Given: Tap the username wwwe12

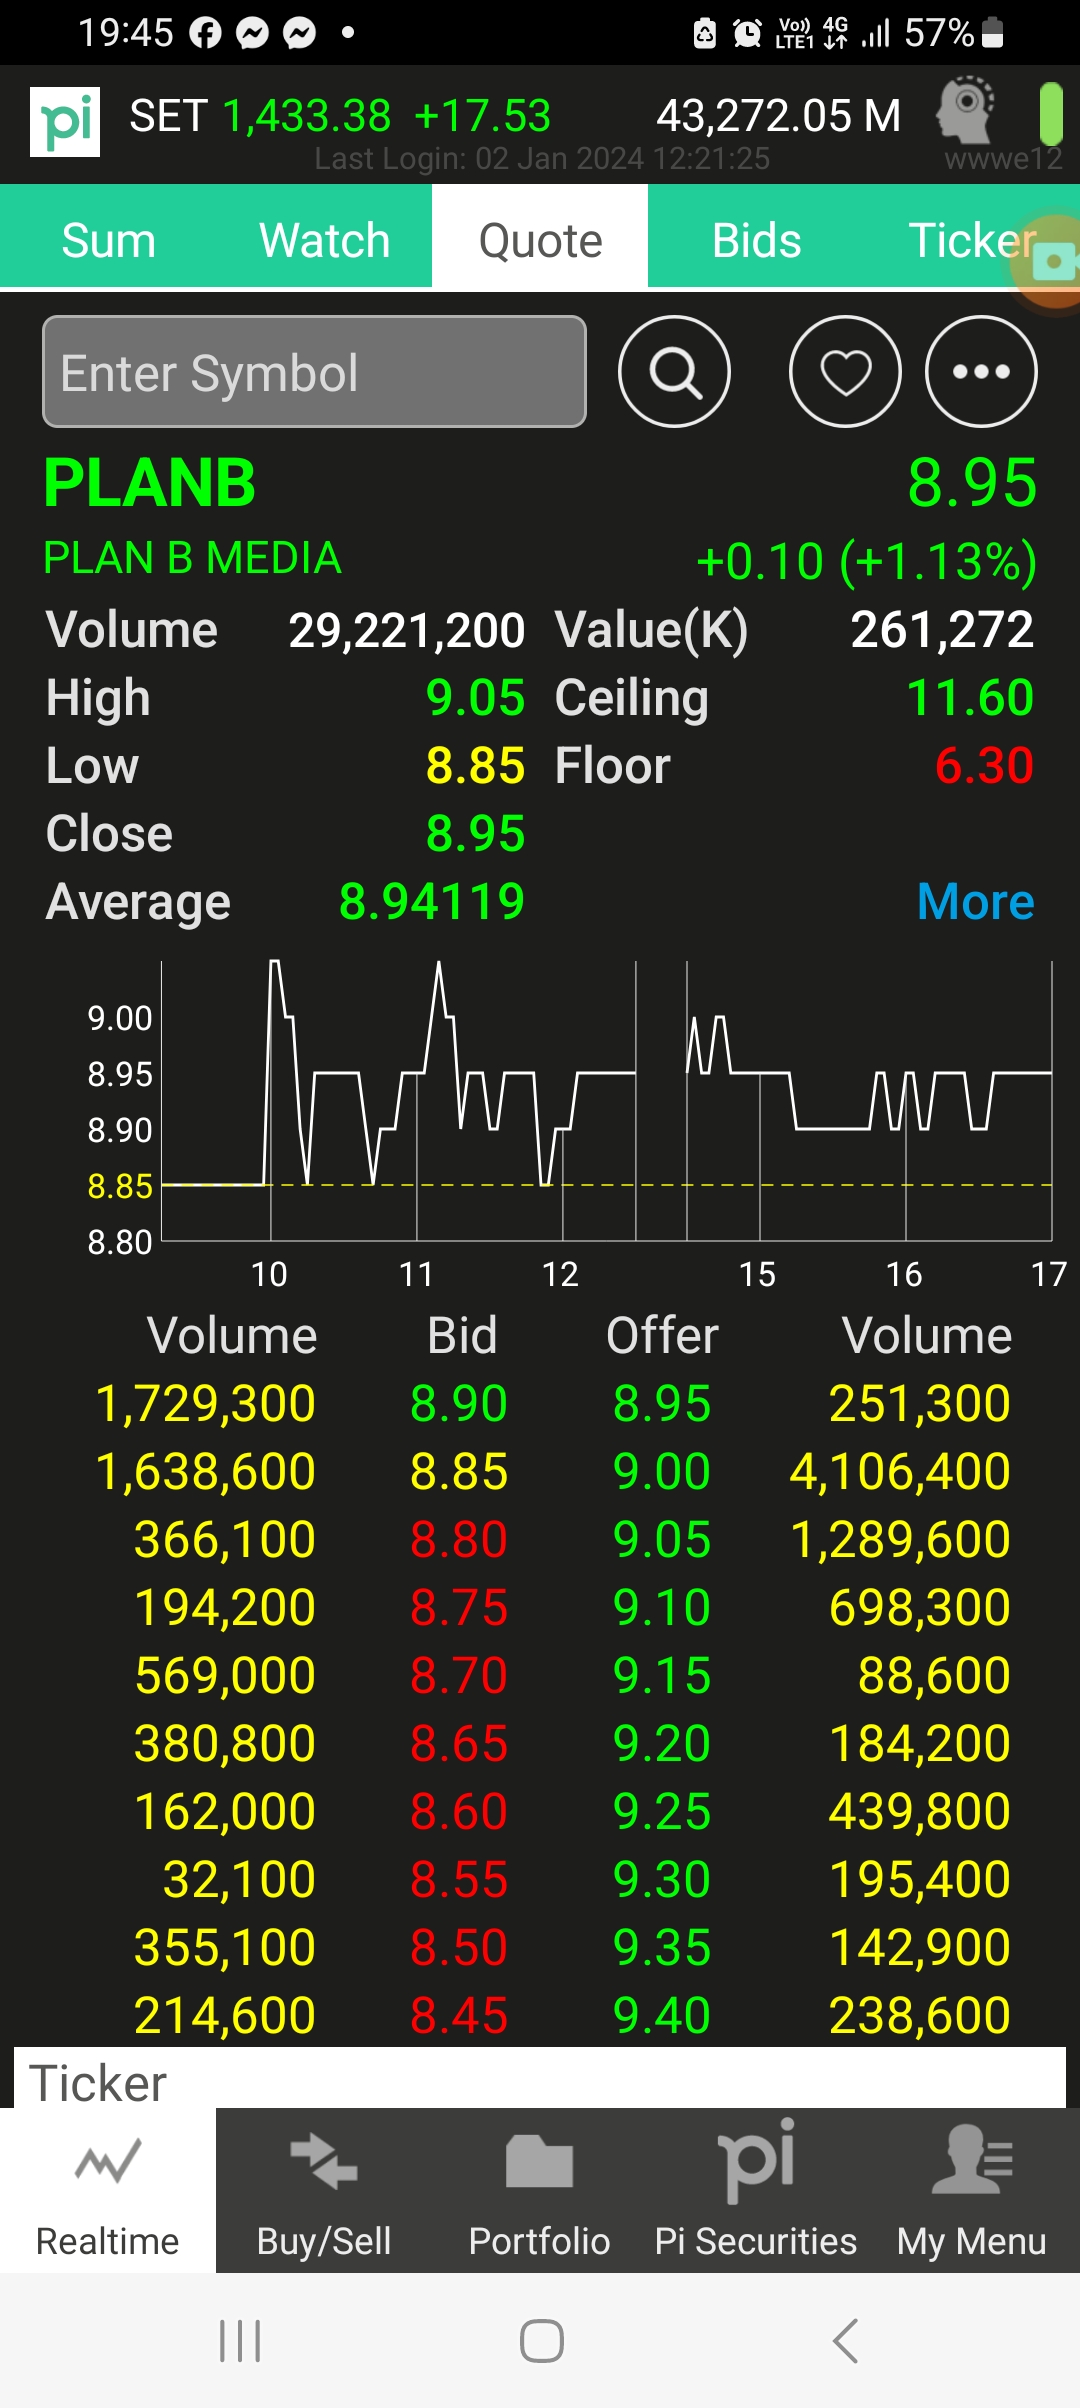Looking at the screenshot, I should pyautogui.click(x=1003, y=159).
